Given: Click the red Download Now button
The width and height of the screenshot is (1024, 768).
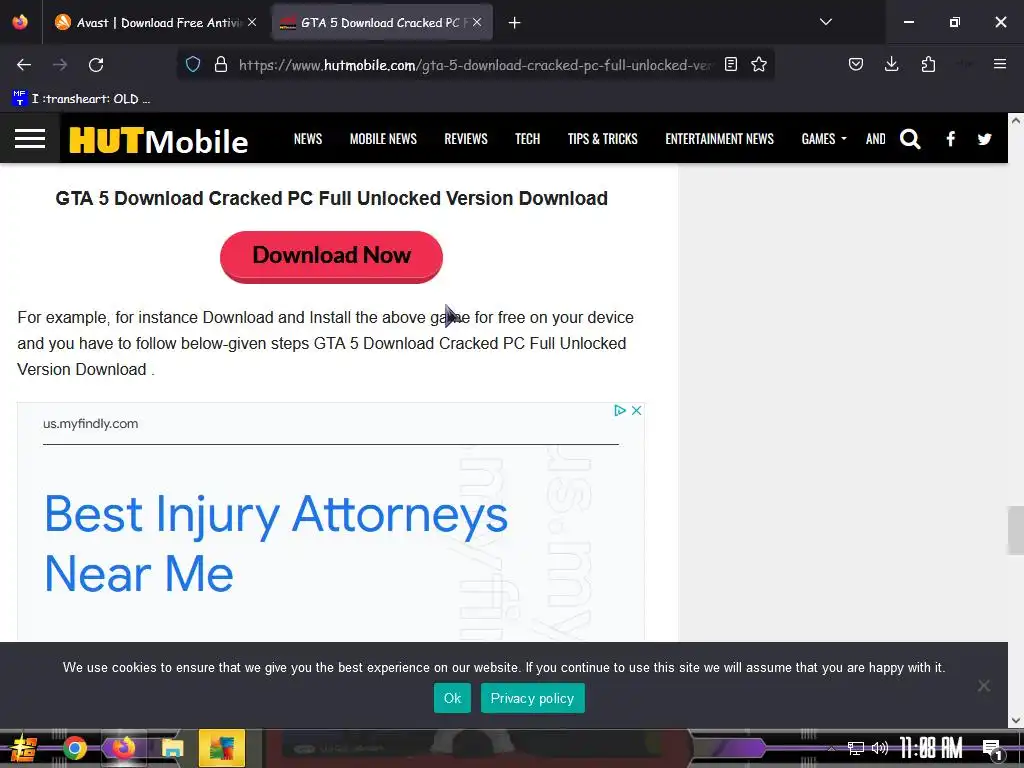Looking at the screenshot, I should click(331, 256).
